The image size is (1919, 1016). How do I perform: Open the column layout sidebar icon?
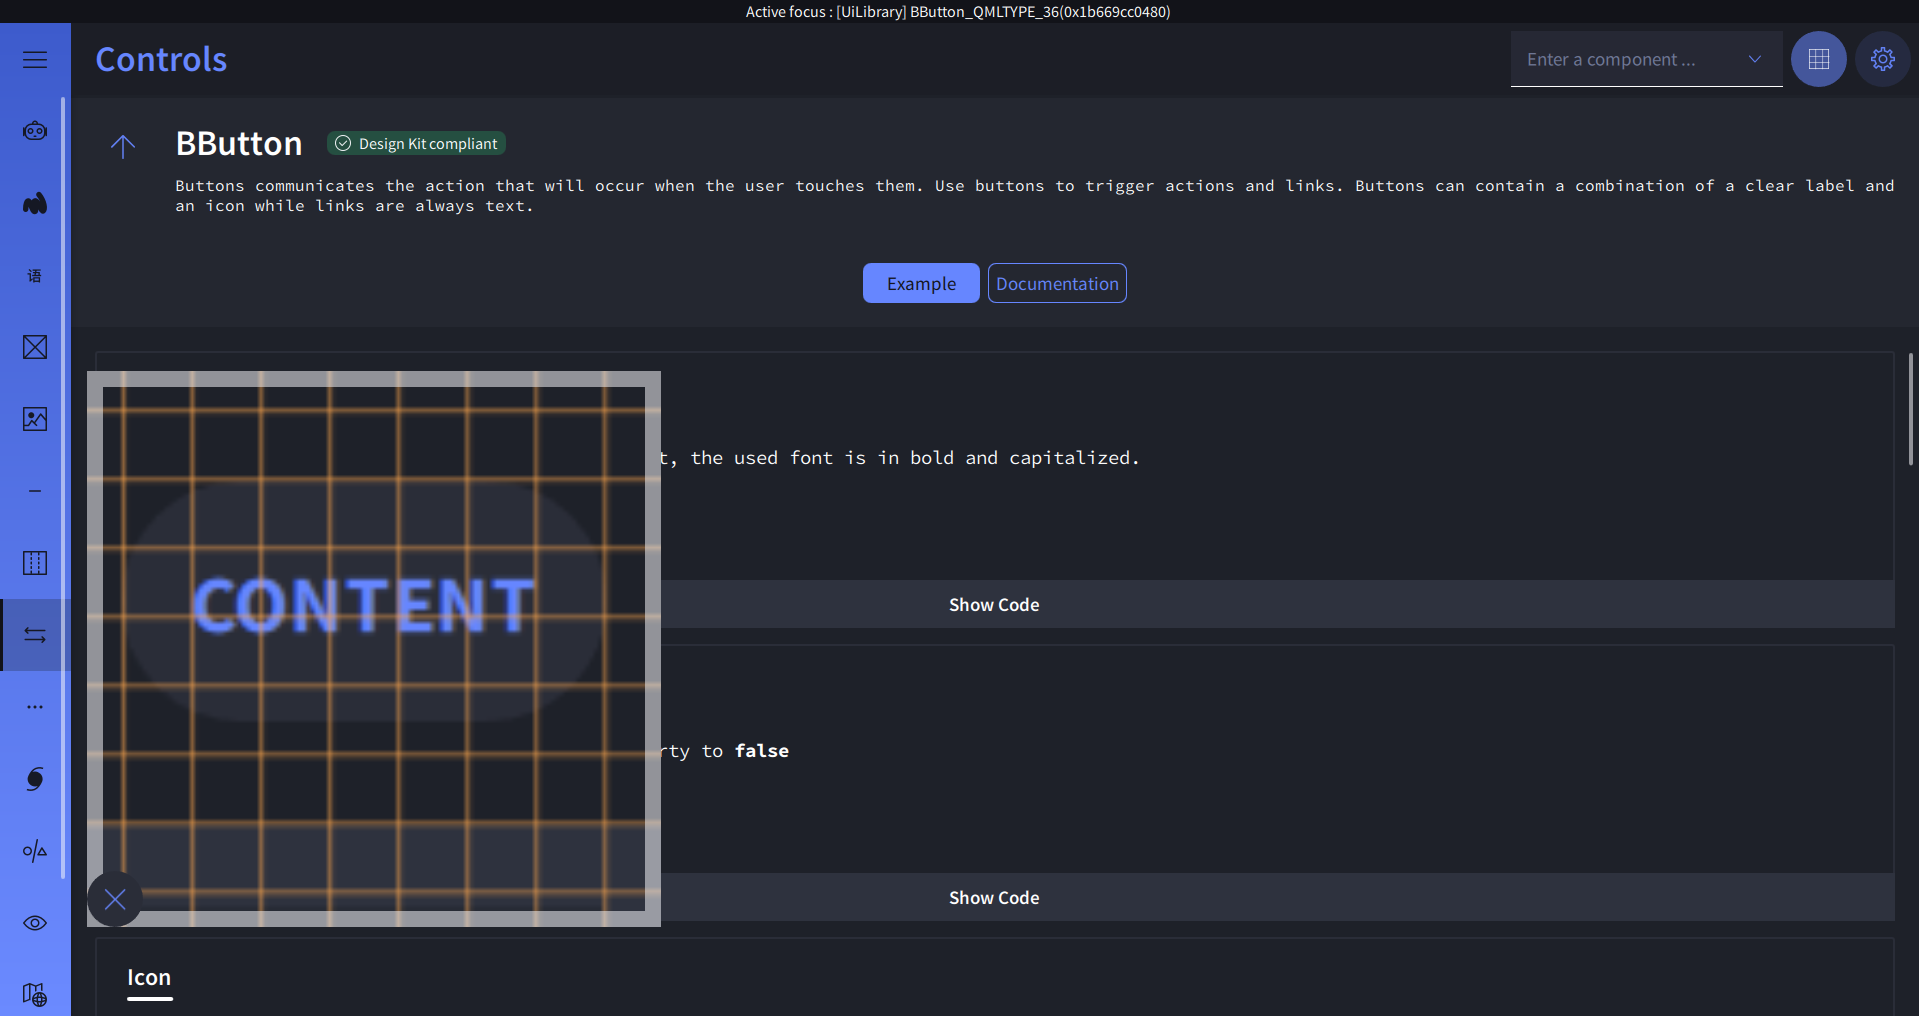pyautogui.click(x=35, y=563)
